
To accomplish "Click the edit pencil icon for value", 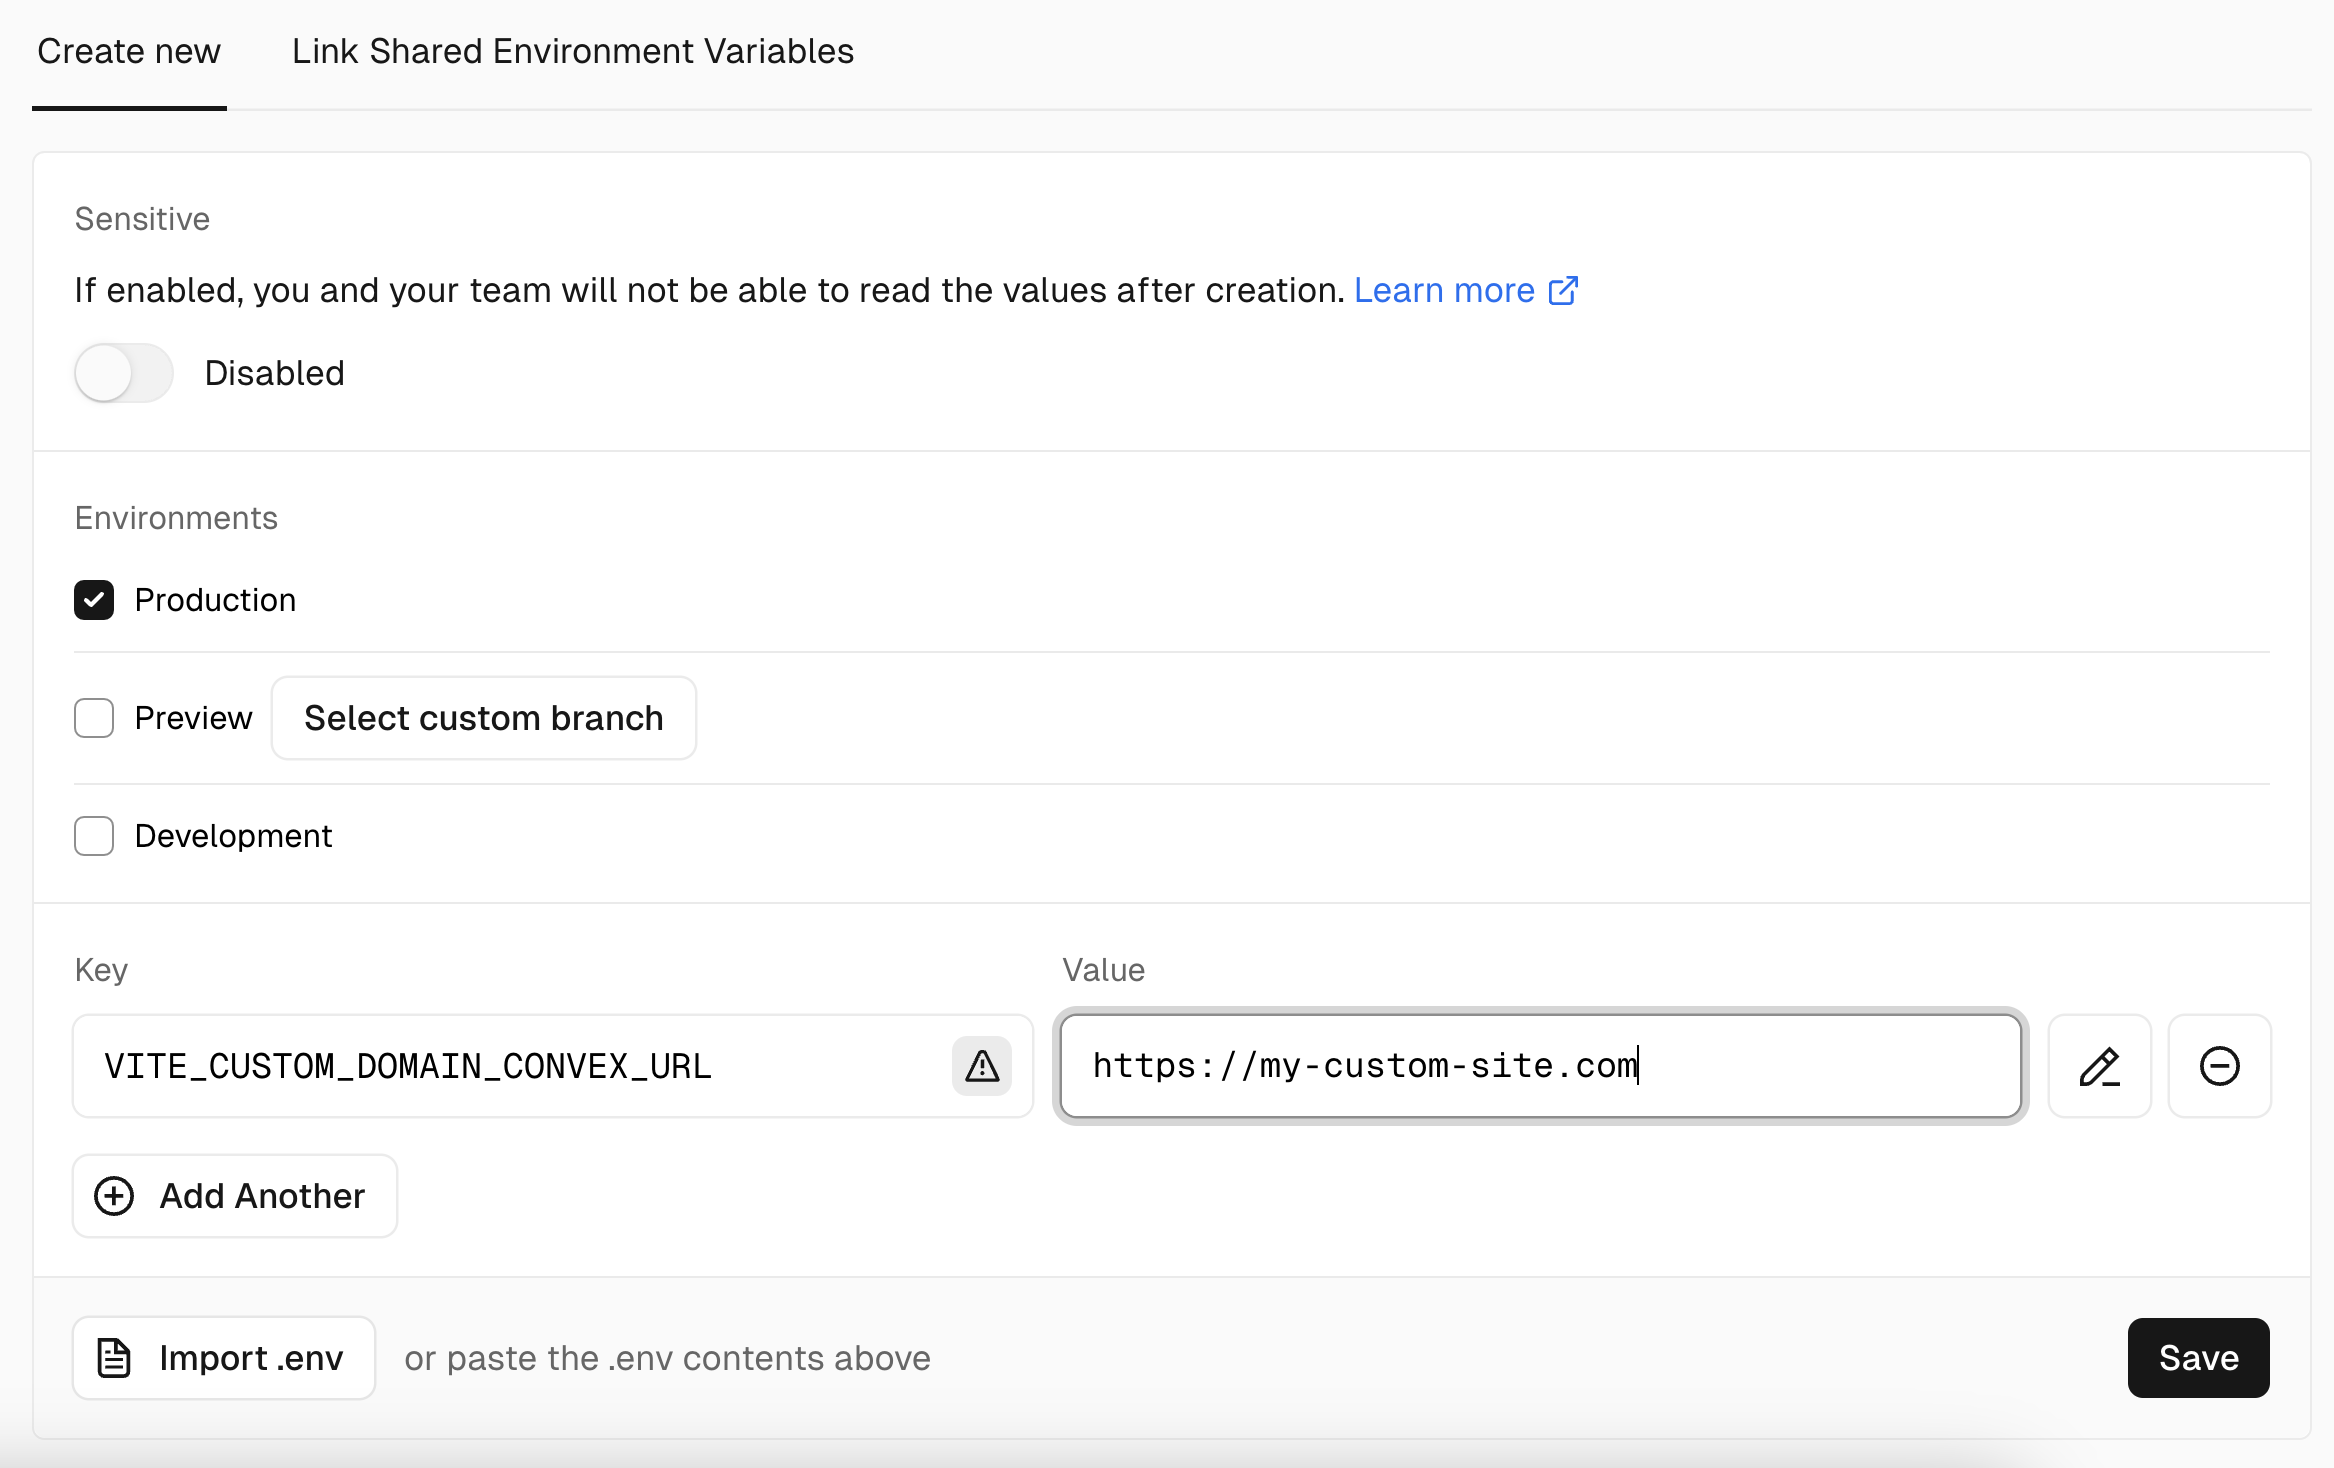I will point(2099,1065).
